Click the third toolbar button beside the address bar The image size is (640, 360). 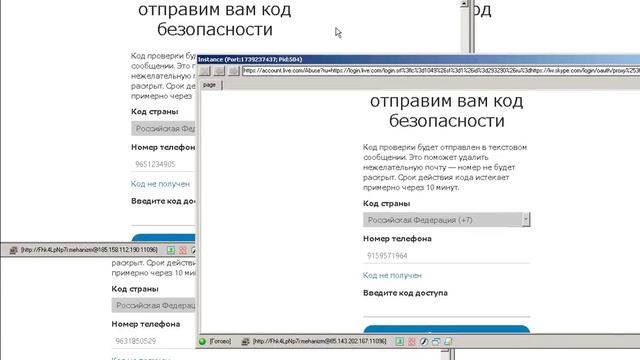[x=233, y=71]
